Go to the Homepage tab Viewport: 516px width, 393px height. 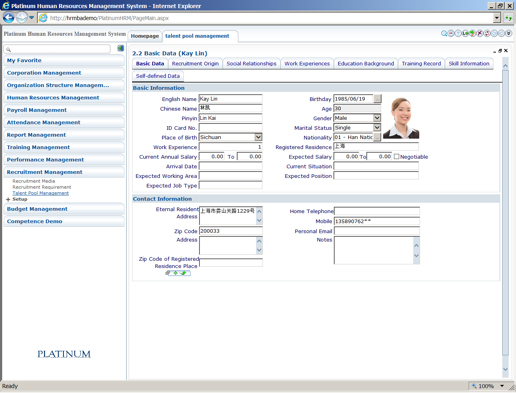pos(145,36)
